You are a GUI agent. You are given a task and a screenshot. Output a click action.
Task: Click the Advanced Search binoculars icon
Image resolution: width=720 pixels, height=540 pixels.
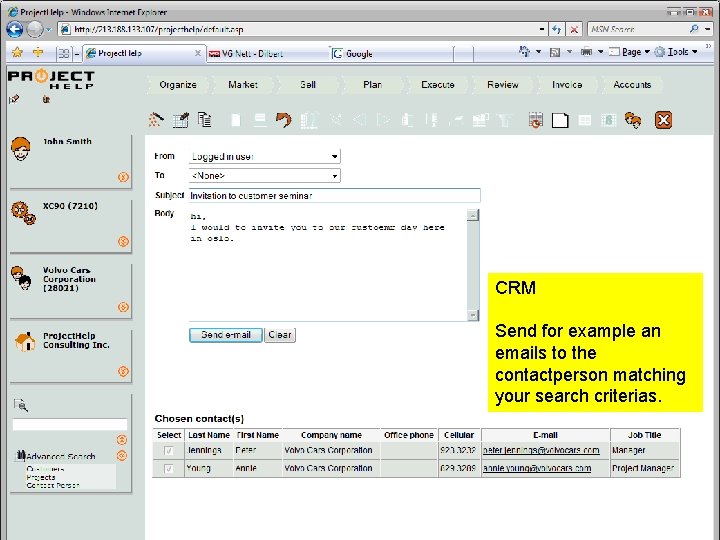click(x=21, y=456)
